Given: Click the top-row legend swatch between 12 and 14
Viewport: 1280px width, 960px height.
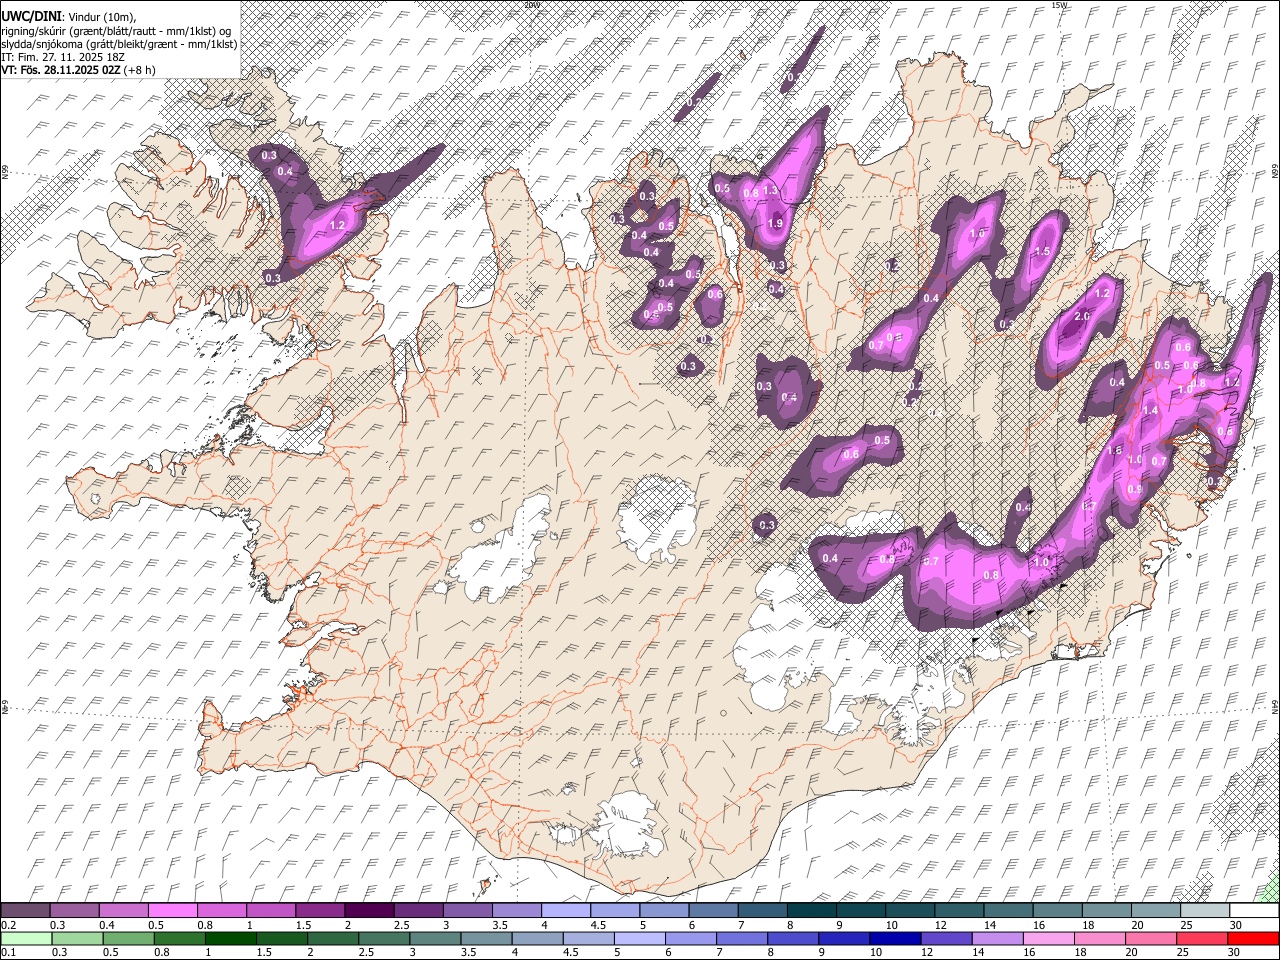Looking at the screenshot, I should 958,911.
